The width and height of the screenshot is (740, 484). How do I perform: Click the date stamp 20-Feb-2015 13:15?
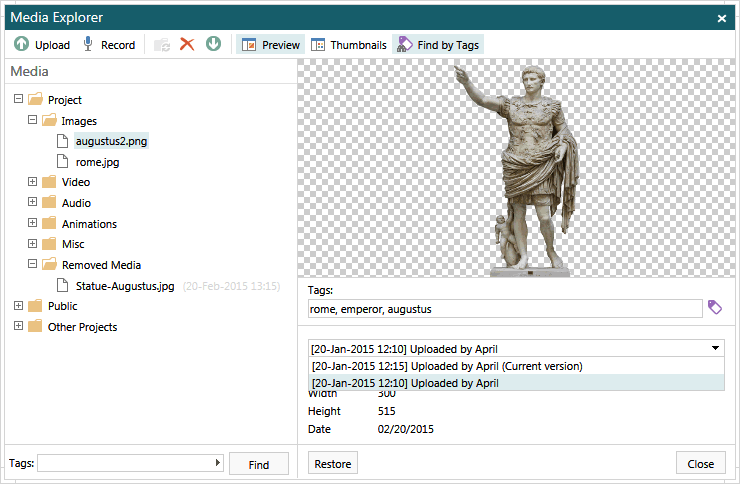click(x=232, y=286)
